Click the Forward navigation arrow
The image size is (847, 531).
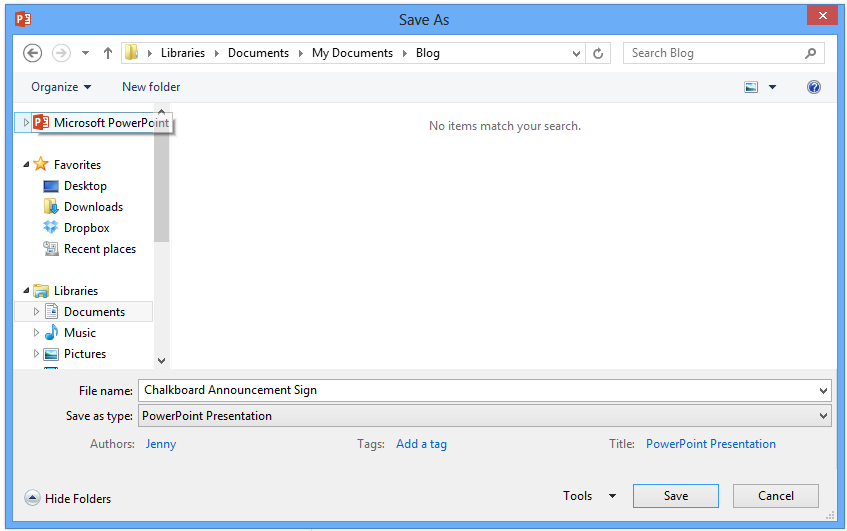(61, 53)
